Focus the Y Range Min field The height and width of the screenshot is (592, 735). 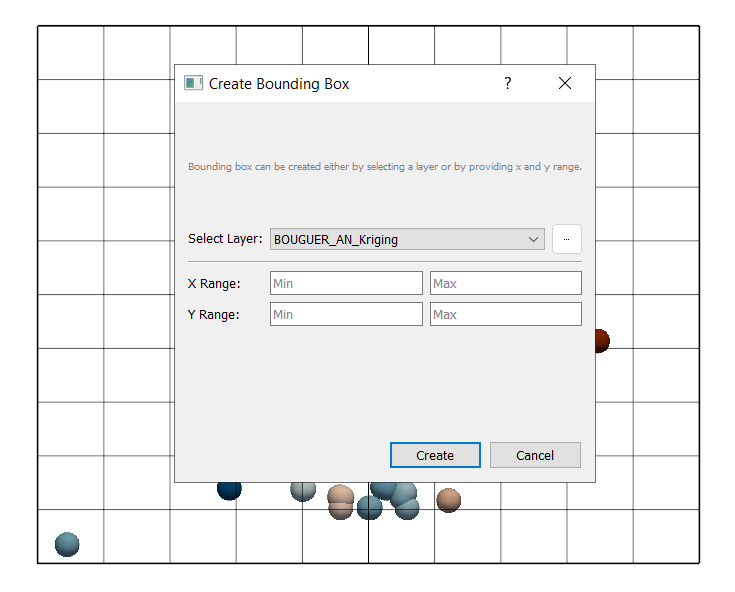[346, 315]
